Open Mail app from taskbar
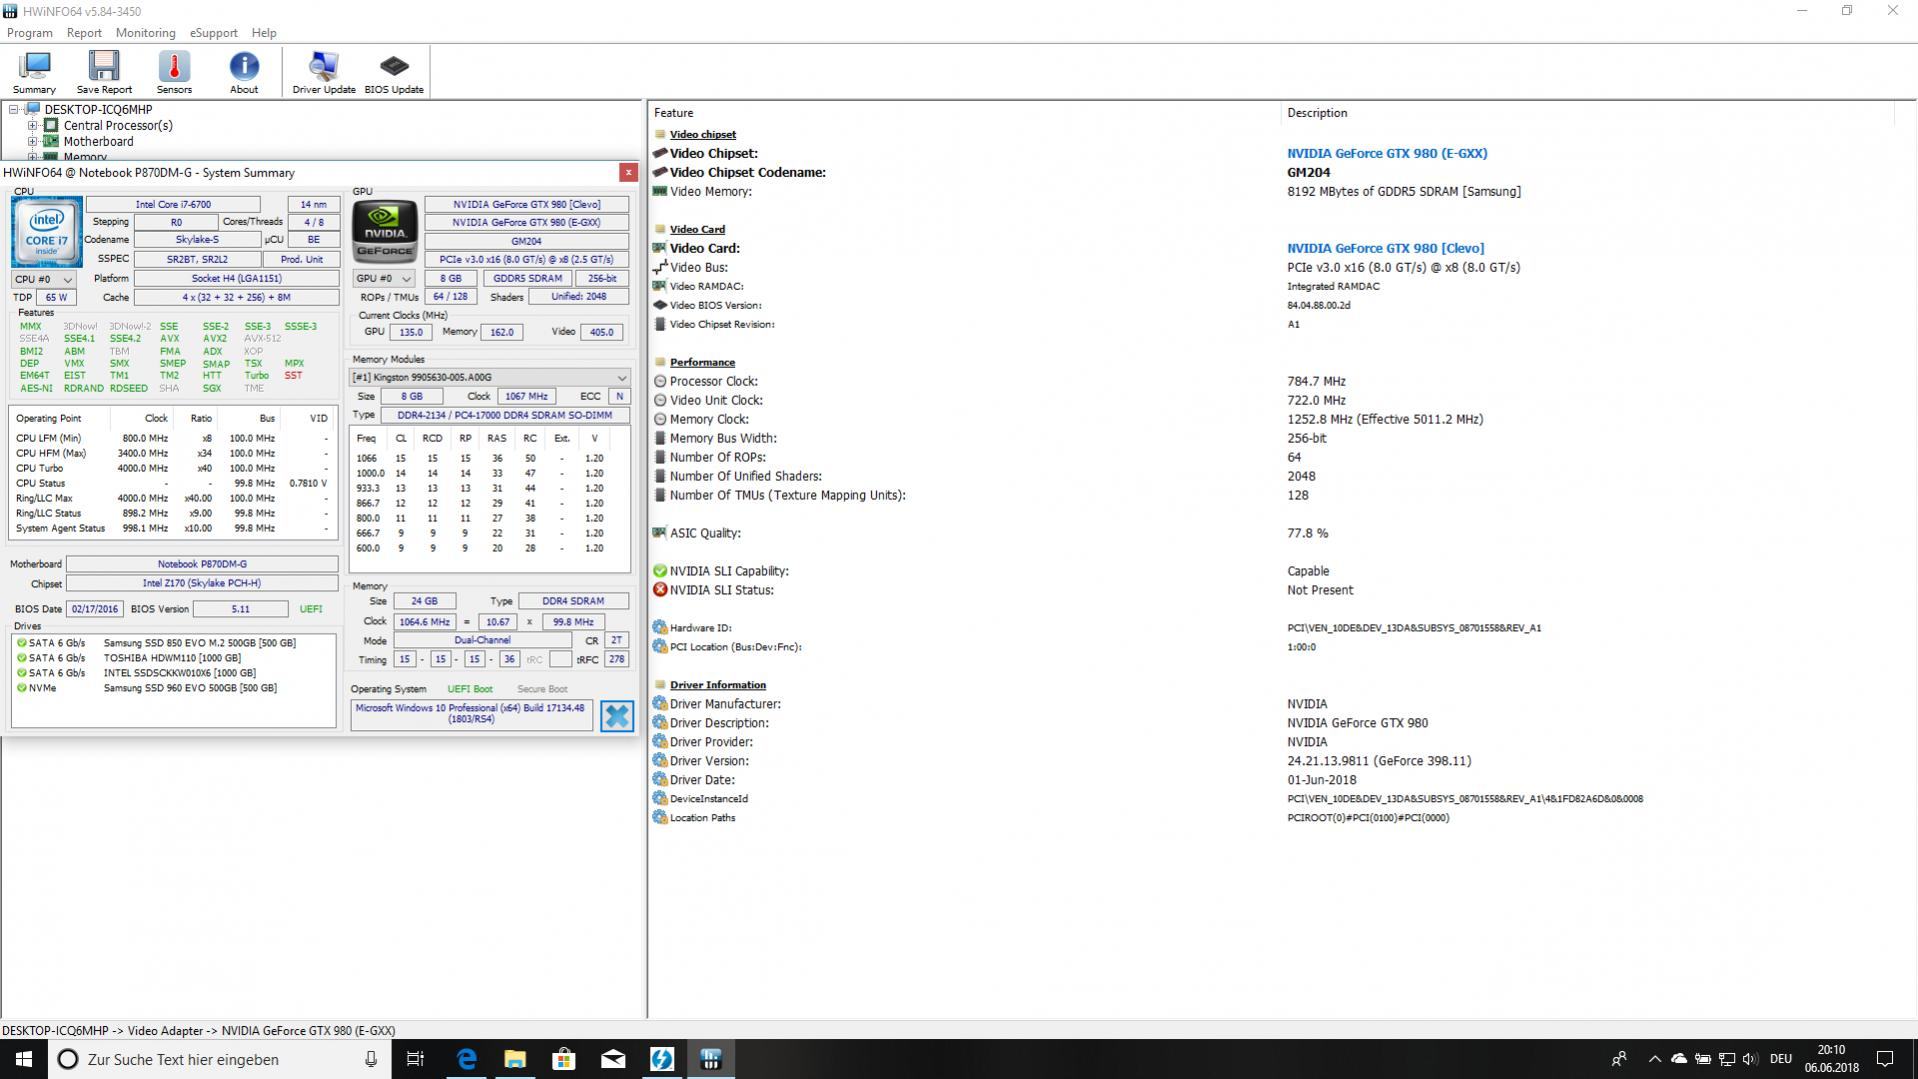Image resolution: width=1918 pixels, height=1079 pixels. (613, 1059)
